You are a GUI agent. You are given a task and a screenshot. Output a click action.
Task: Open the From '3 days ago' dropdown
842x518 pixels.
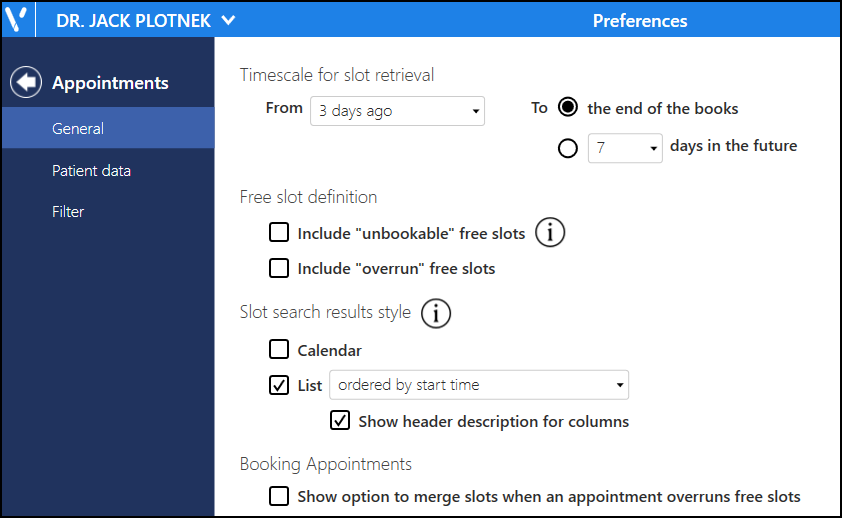[x=397, y=111]
